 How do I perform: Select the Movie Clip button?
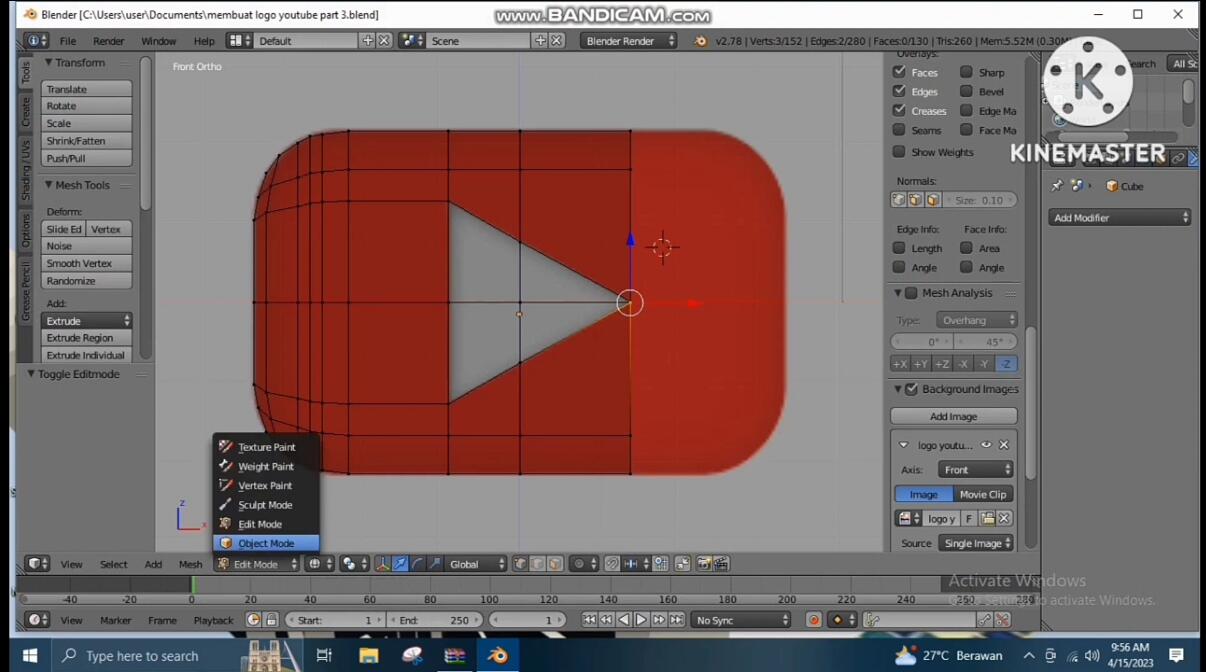(983, 494)
